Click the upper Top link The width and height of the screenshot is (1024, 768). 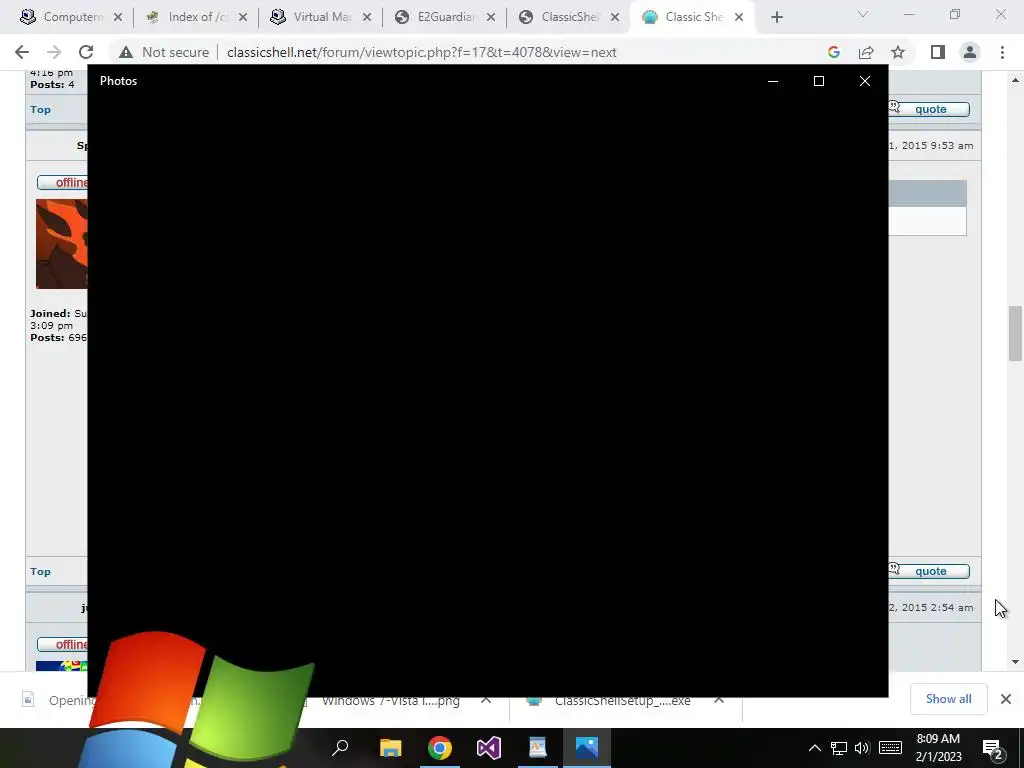40,109
